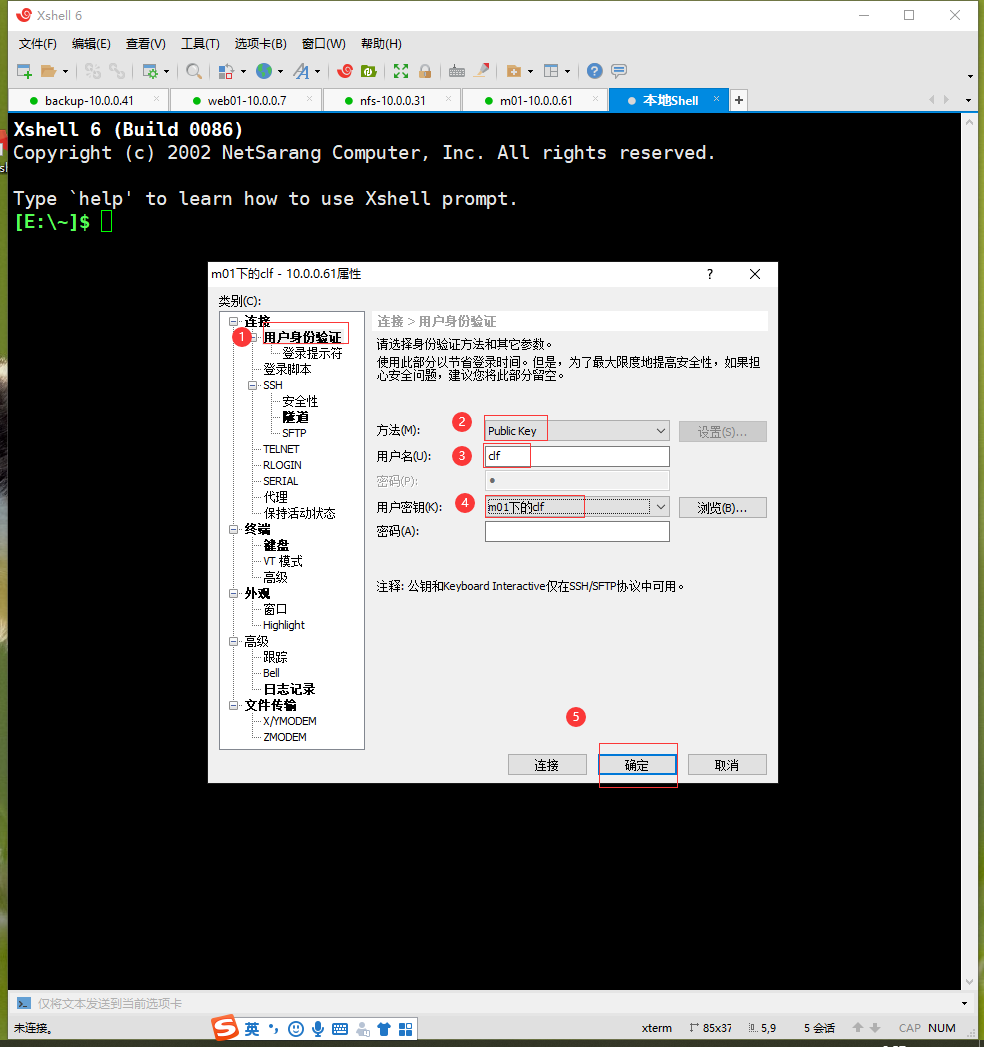Click the new folder transfer toolbar icon
Viewport: 984px width, 1047px height.
(x=513, y=71)
